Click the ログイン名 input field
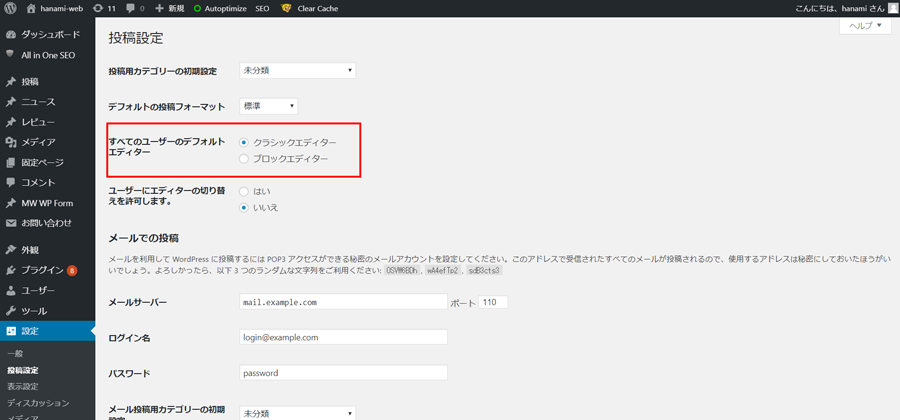900x420 pixels. point(343,337)
